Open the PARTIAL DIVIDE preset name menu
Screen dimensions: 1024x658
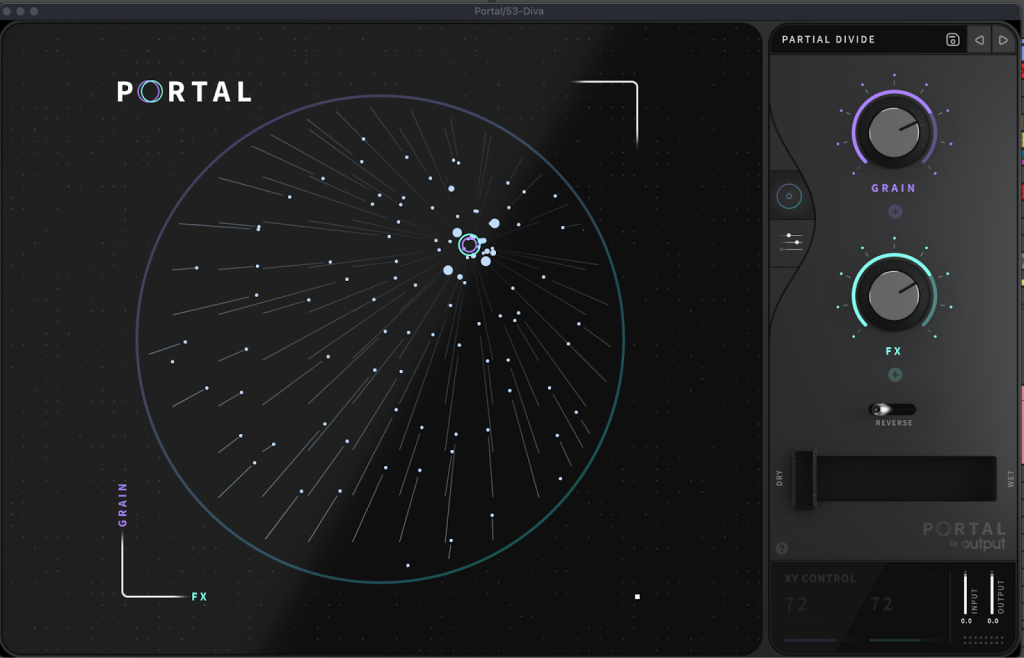point(828,40)
